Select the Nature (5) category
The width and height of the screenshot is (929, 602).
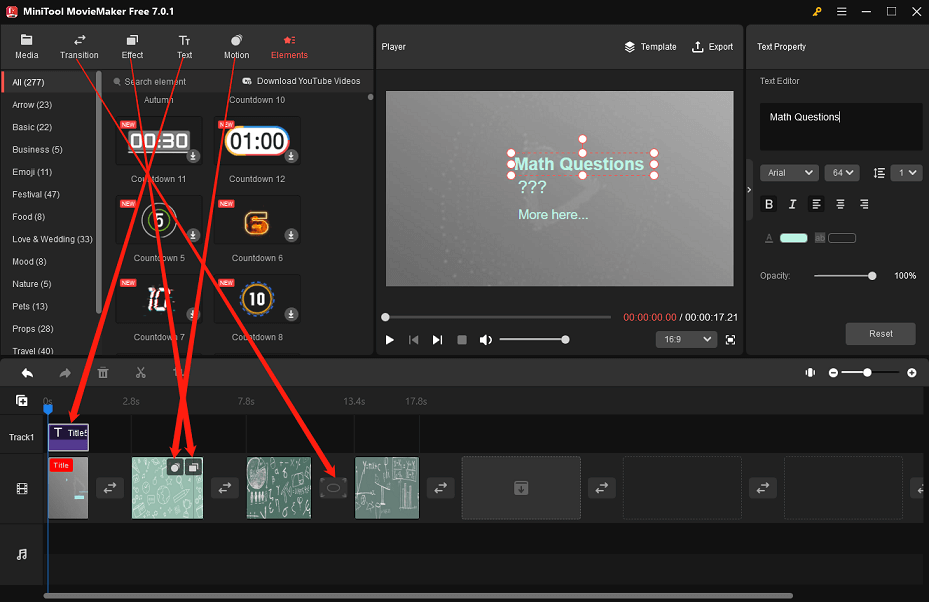(x=31, y=284)
